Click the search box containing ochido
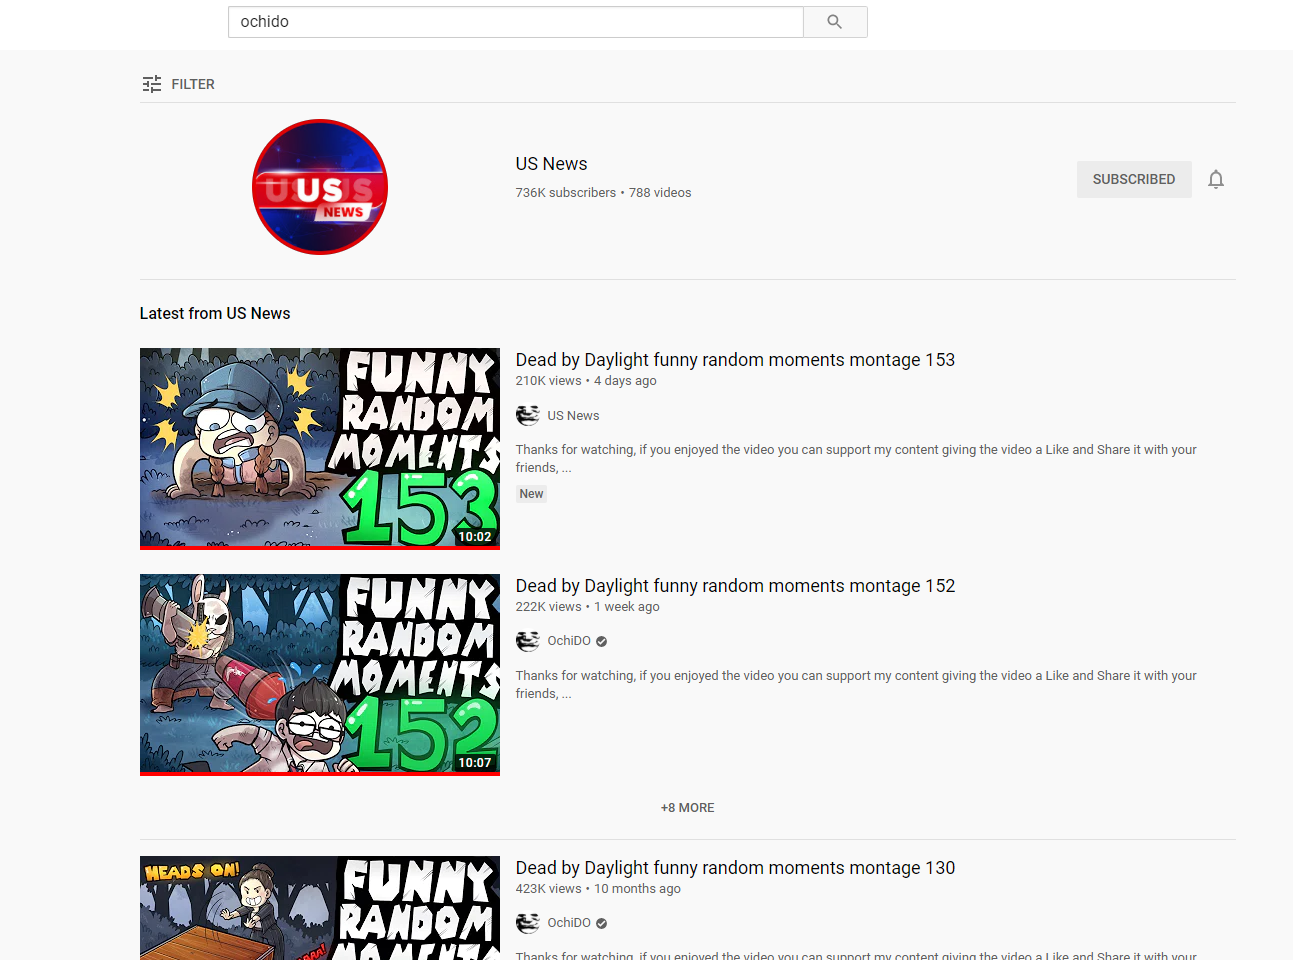The image size is (1293, 960). coord(516,22)
